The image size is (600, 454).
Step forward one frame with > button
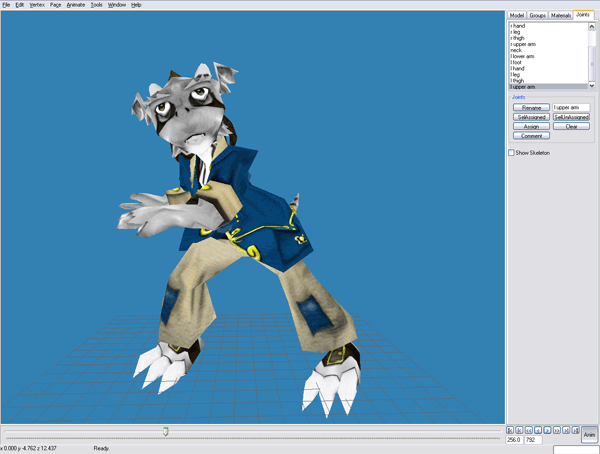click(x=547, y=430)
